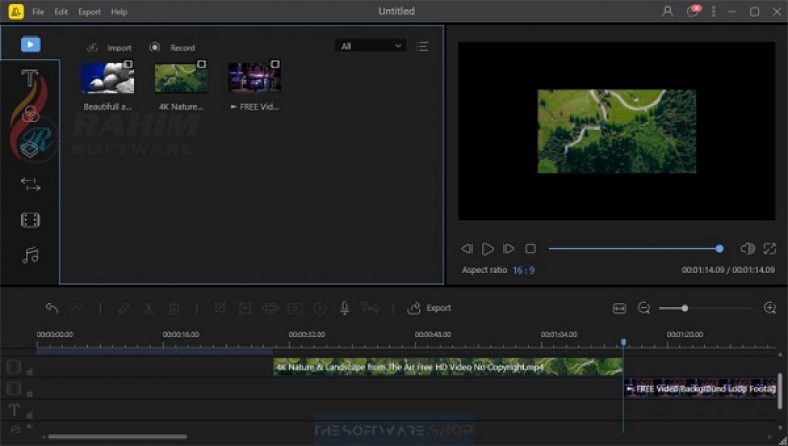Open the three-dot options menu in title bar

(x=713, y=12)
